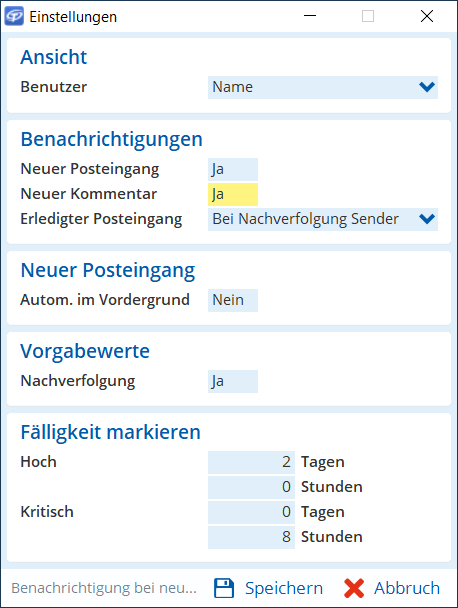Open the Benutzer Name combo box
The width and height of the screenshot is (458, 608).
click(323, 87)
